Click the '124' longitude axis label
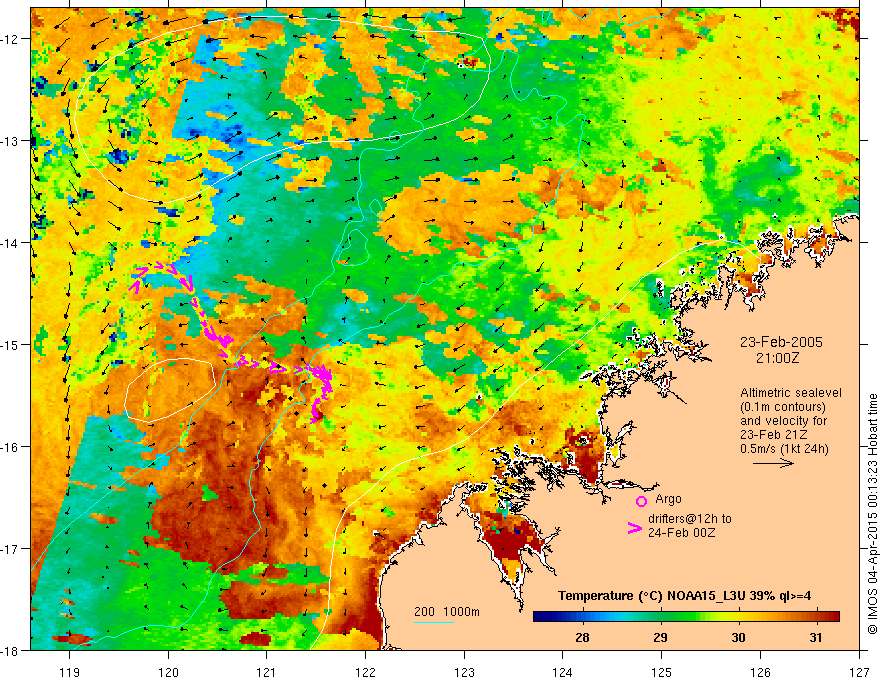880x680 pixels. coord(563,672)
